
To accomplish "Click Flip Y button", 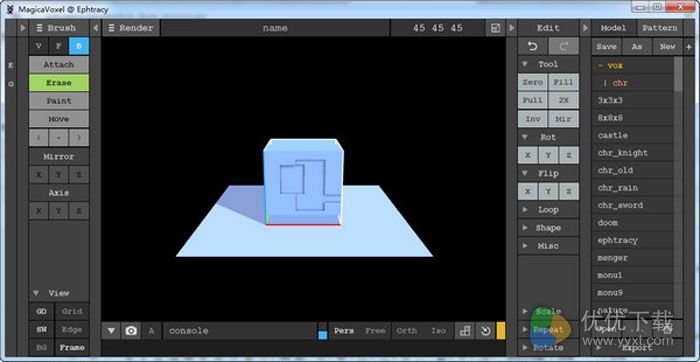I will [x=548, y=192].
